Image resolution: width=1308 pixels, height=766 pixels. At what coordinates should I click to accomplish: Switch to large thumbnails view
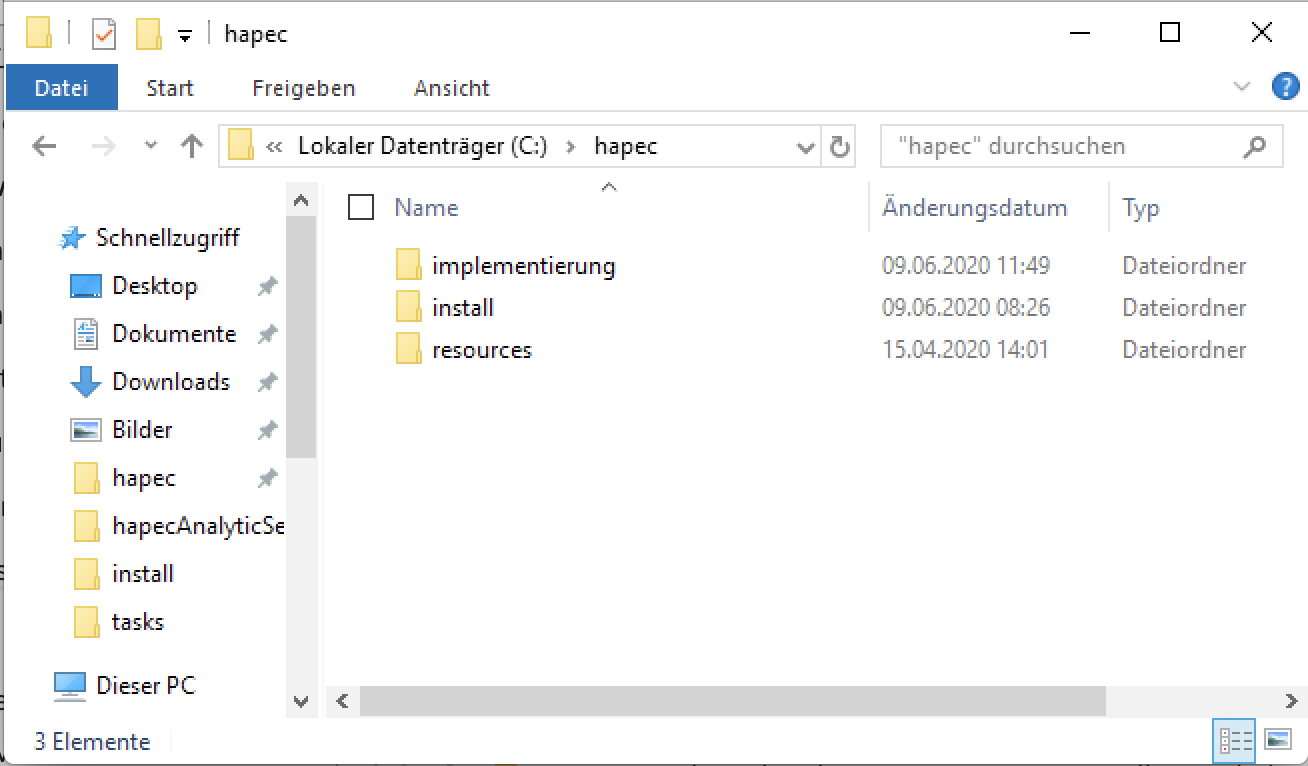coord(1278,740)
